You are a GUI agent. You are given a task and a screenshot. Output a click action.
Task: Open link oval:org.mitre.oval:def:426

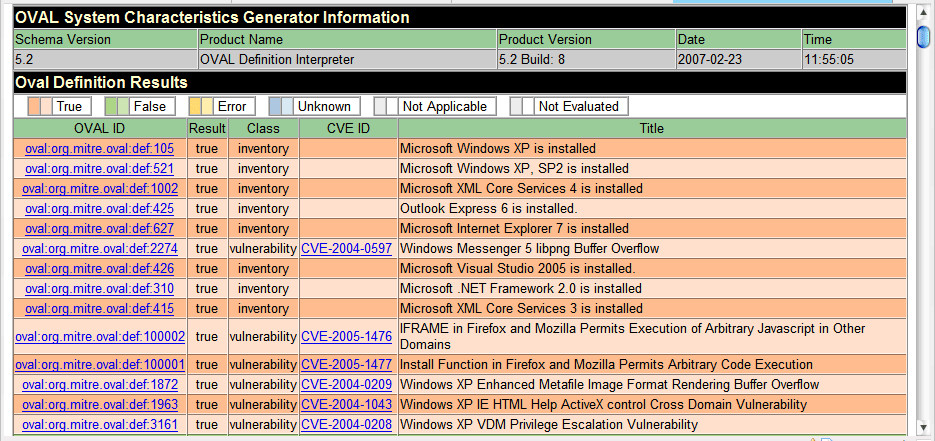tap(99, 269)
